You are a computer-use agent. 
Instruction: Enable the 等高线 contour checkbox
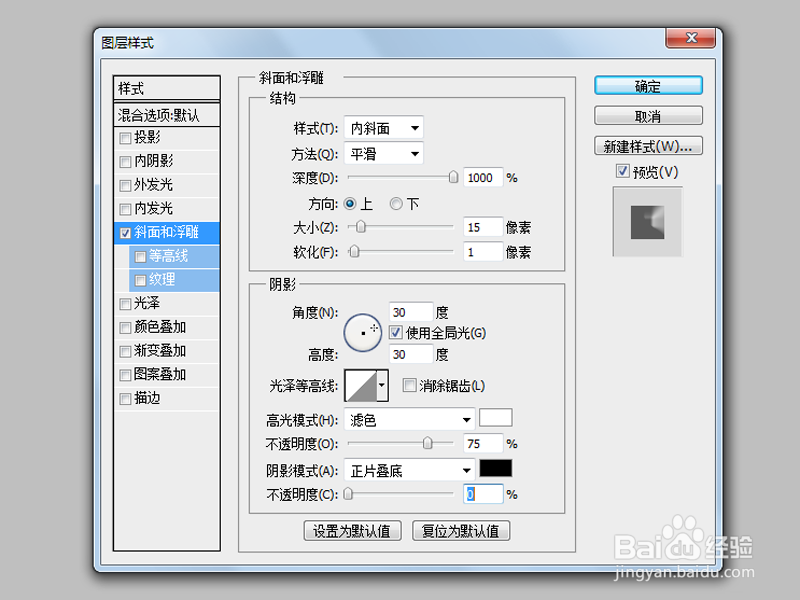tap(140, 257)
